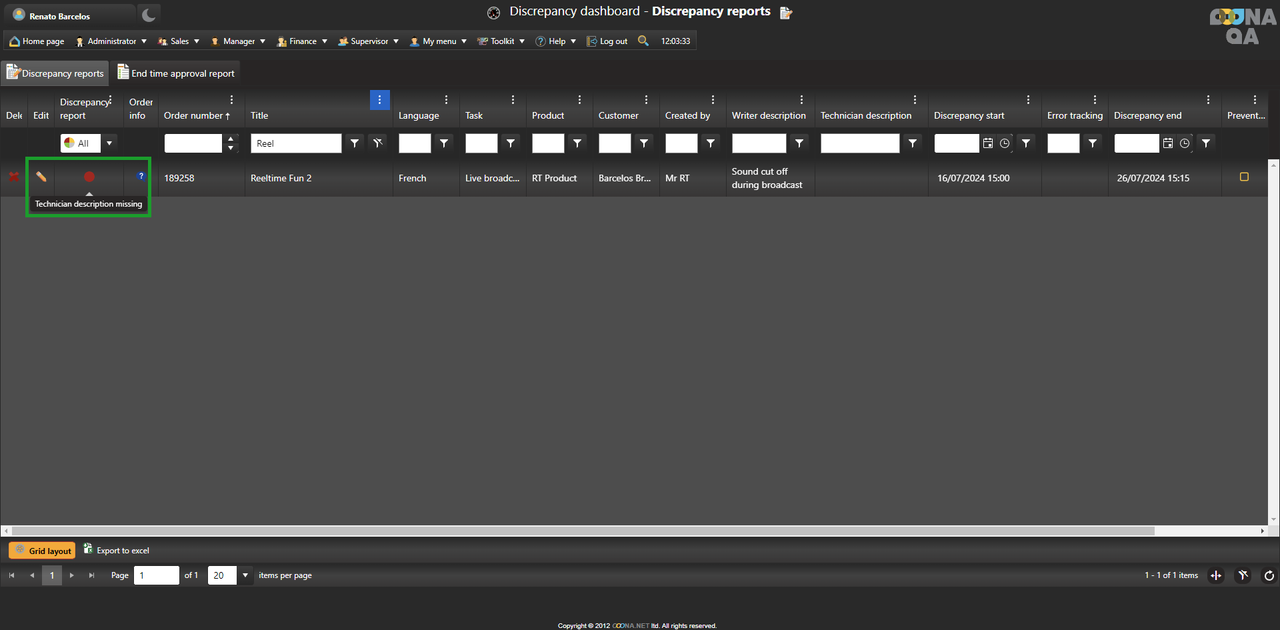Tick the Prevent checkbox in the first row
Screen dimensions: 1280x630
1244,177
